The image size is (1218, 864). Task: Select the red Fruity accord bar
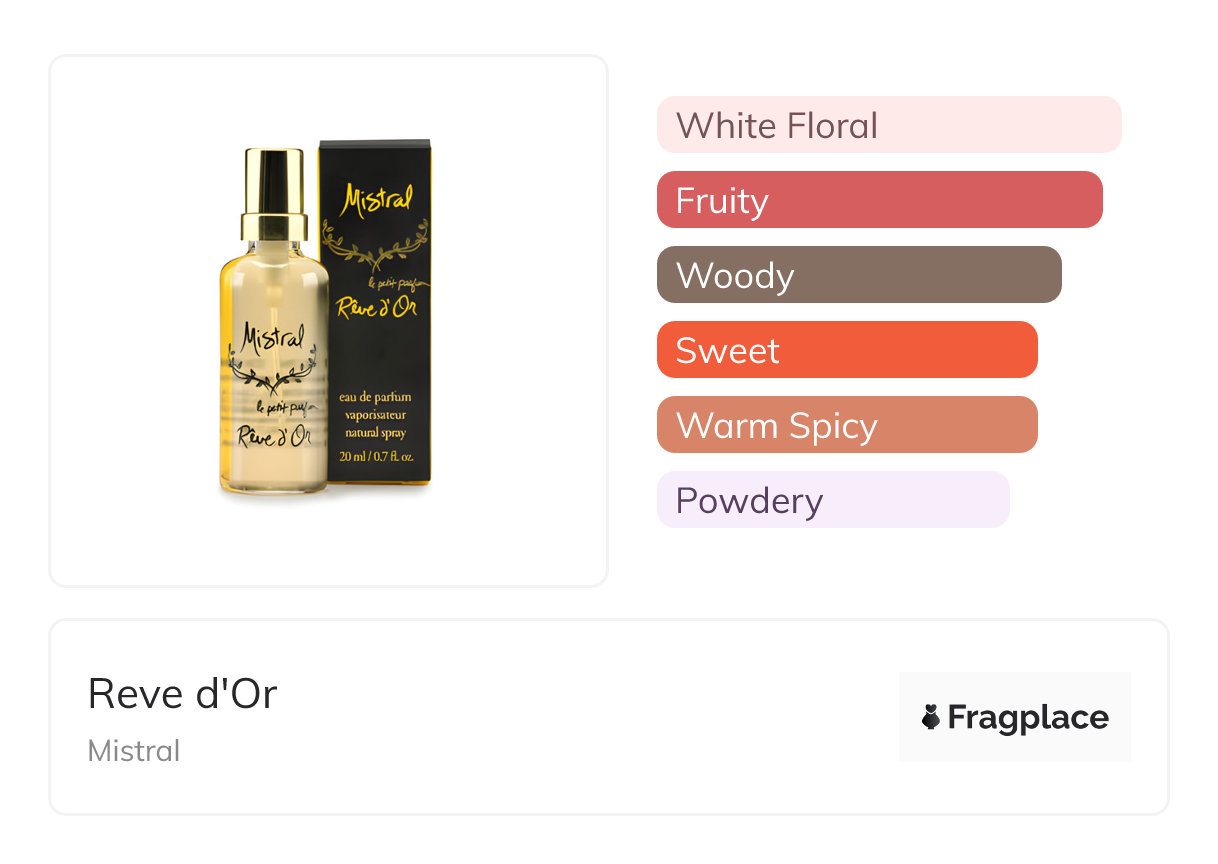click(x=879, y=200)
